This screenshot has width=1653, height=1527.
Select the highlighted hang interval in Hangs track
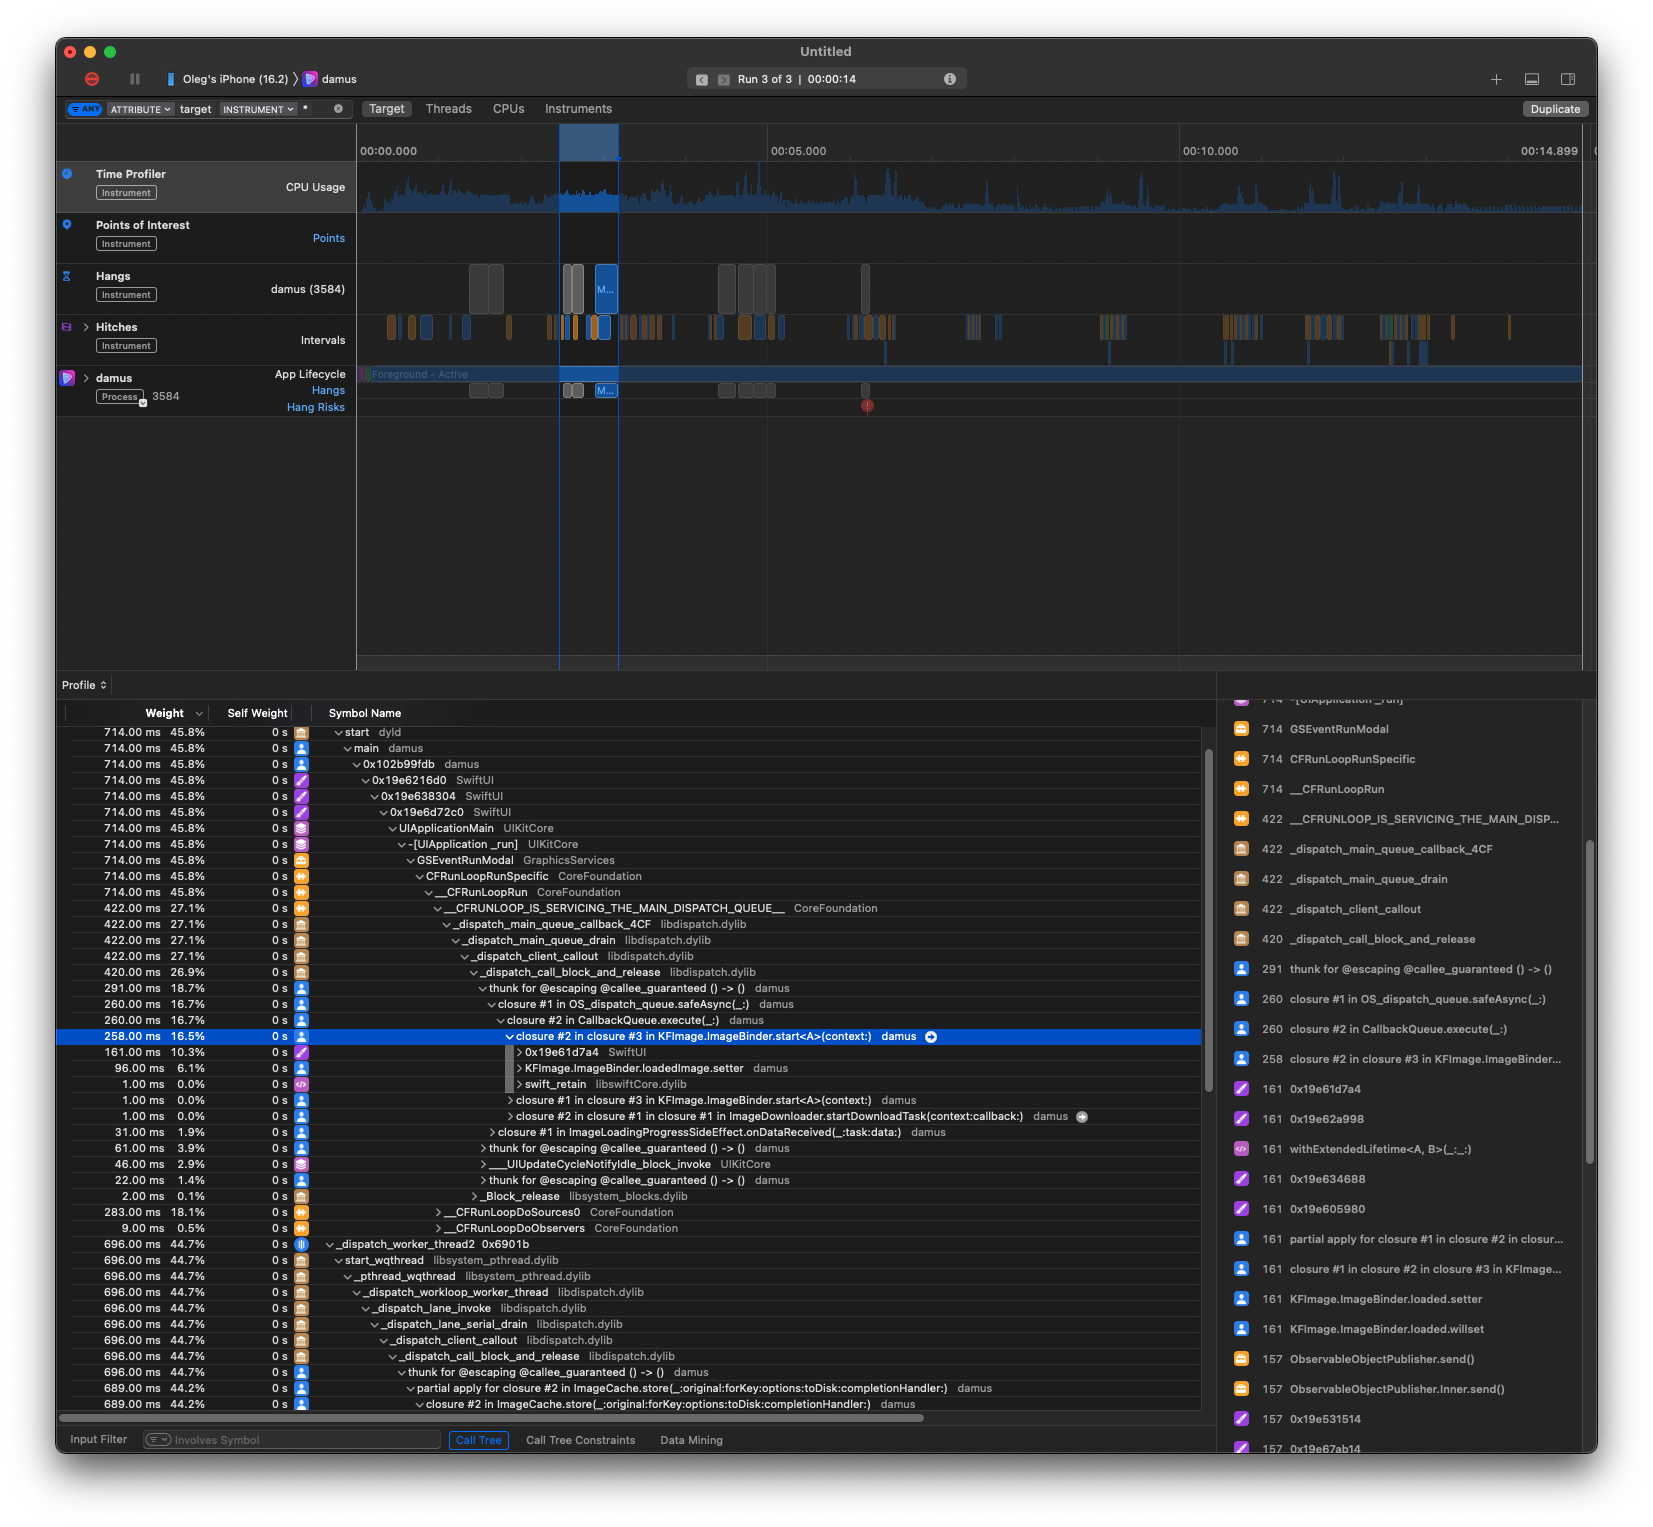pos(606,289)
